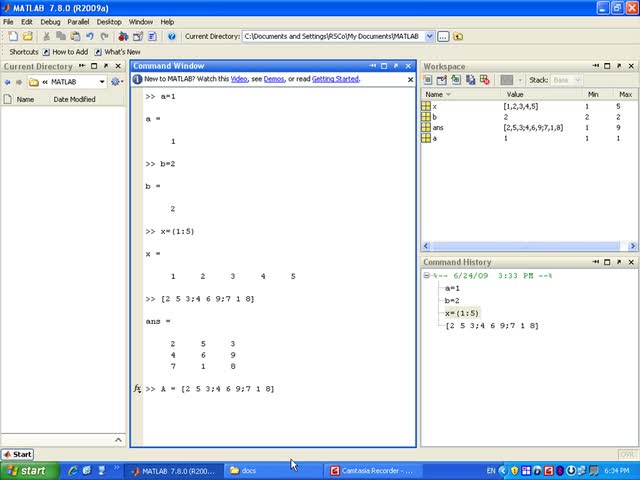The image size is (640, 480).
Task: Open the File menu
Action: point(8,22)
